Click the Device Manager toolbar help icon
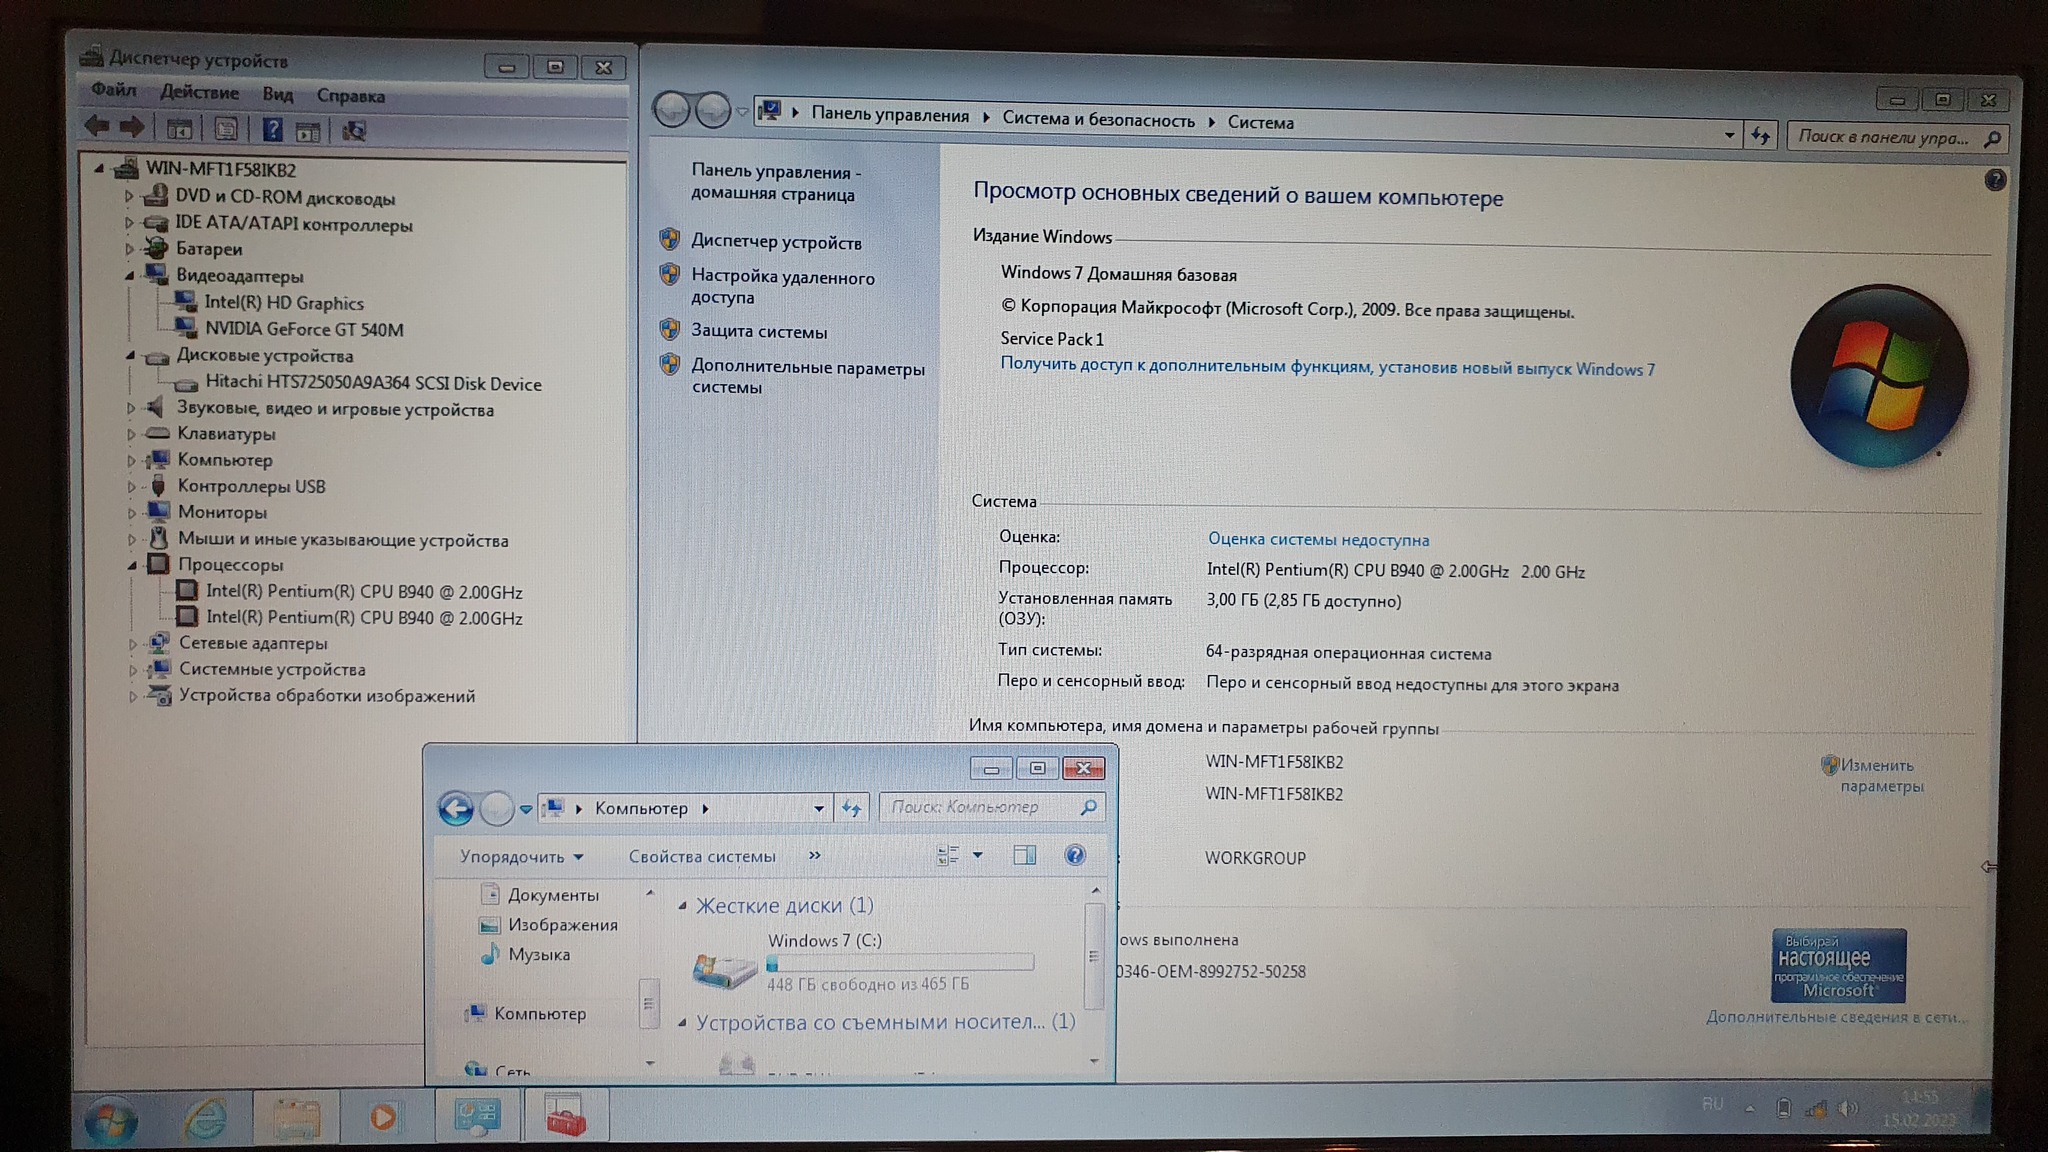This screenshot has width=2048, height=1152. click(x=272, y=129)
